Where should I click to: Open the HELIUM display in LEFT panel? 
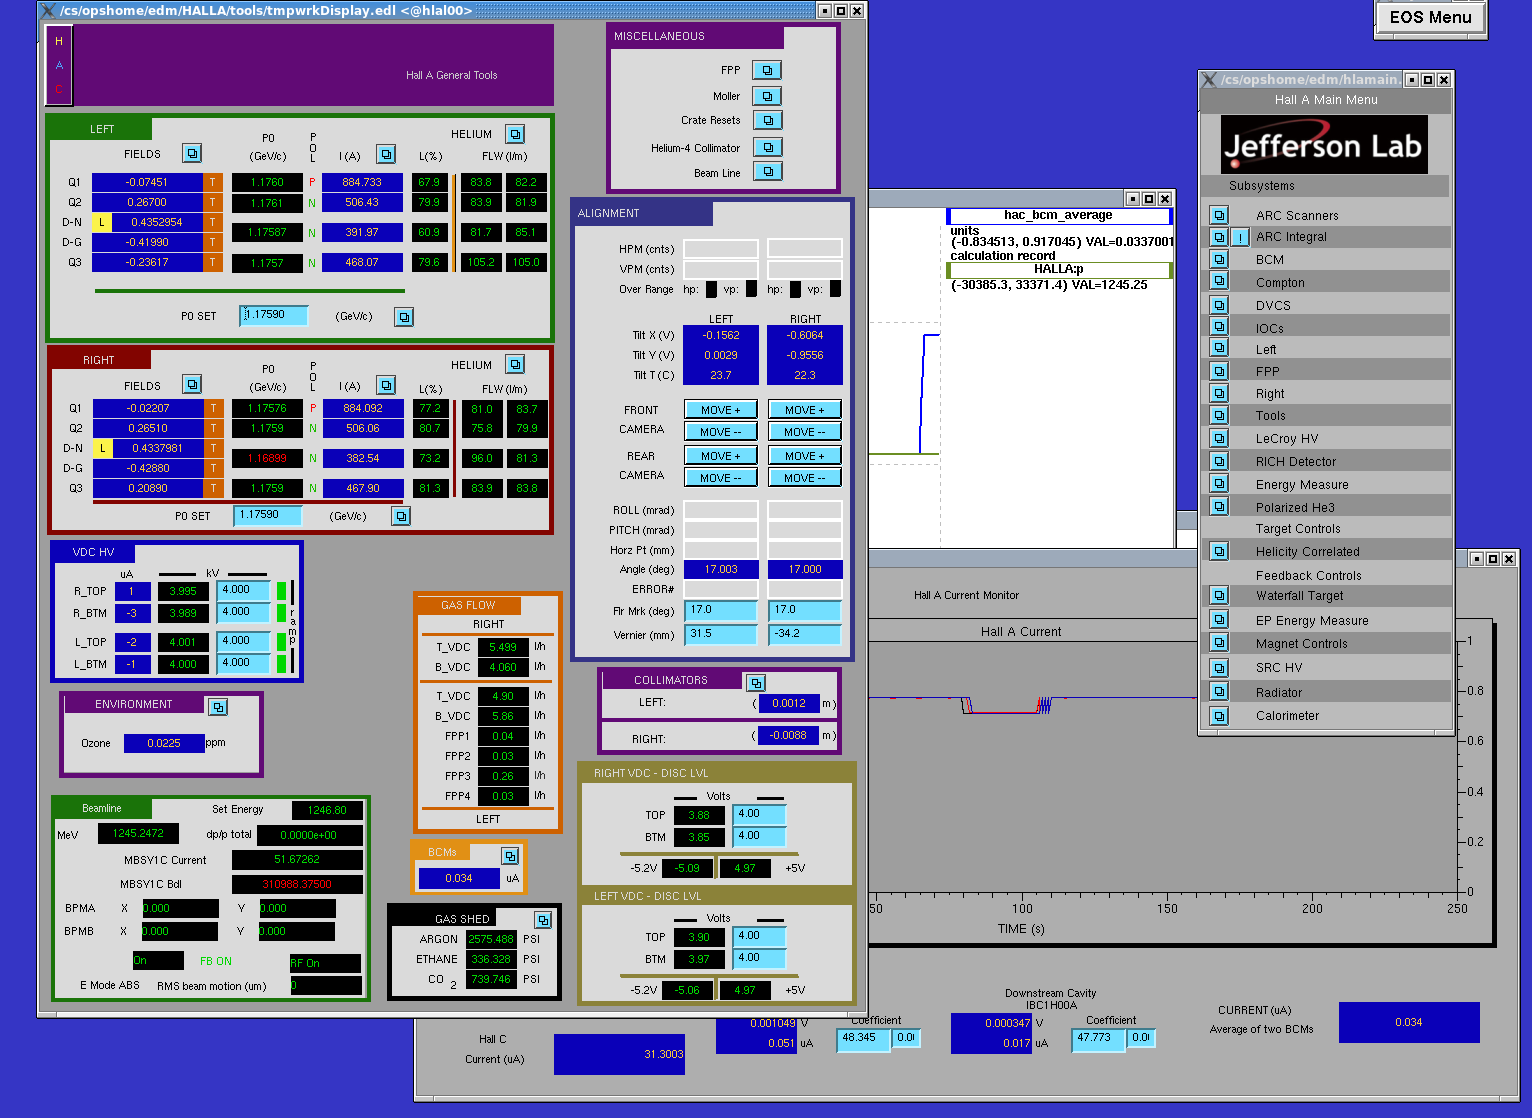coord(515,134)
